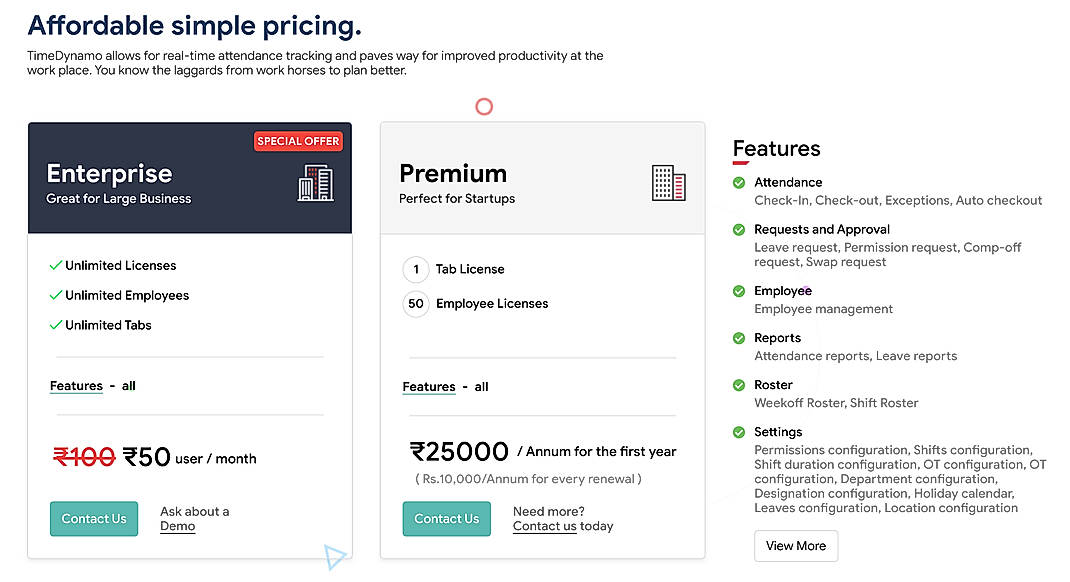Click the checkmark icon beside Settings feature
The image size is (1070, 582).
click(739, 432)
